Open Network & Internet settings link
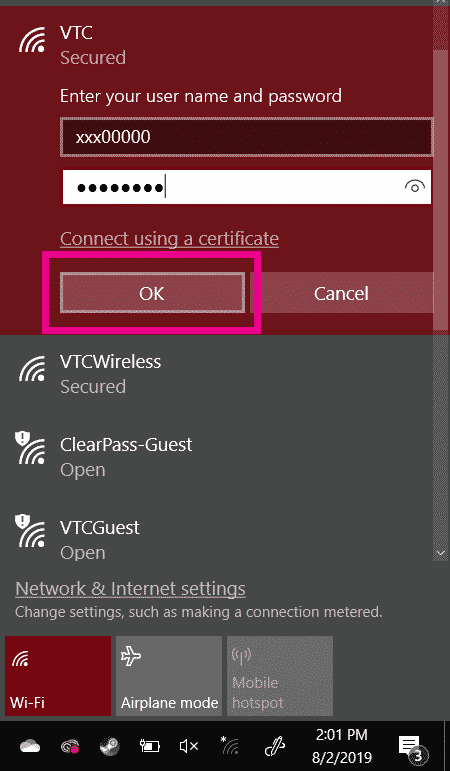 130,589
